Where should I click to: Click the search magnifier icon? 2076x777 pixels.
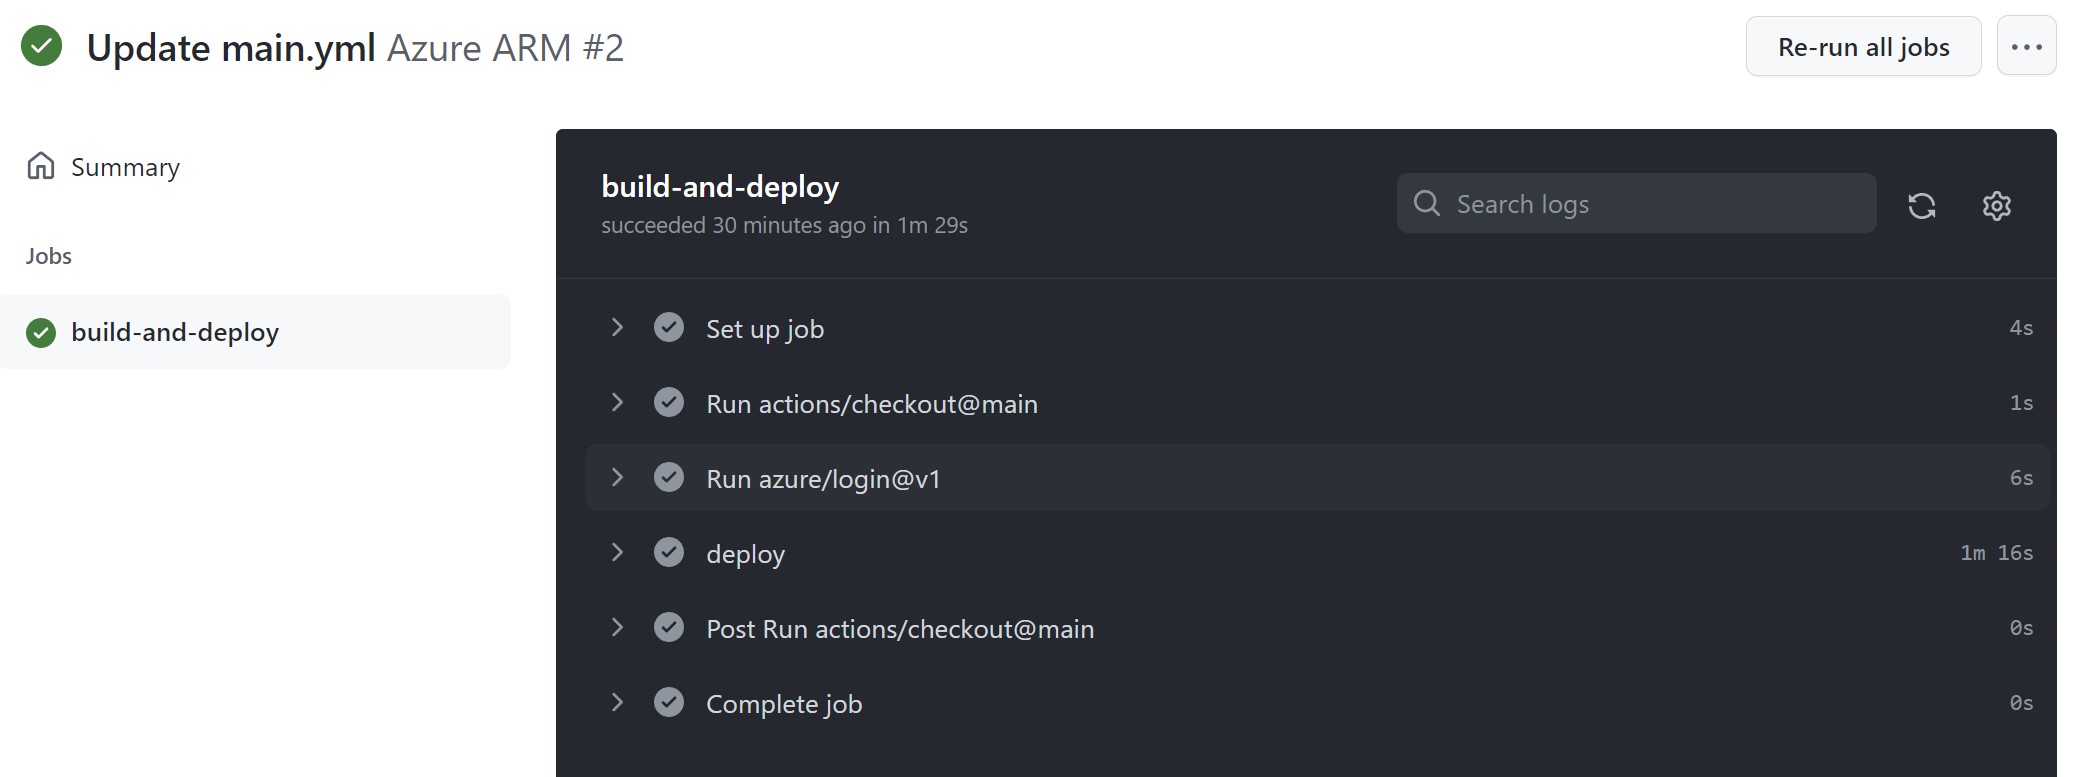(x=1427, y=204)
